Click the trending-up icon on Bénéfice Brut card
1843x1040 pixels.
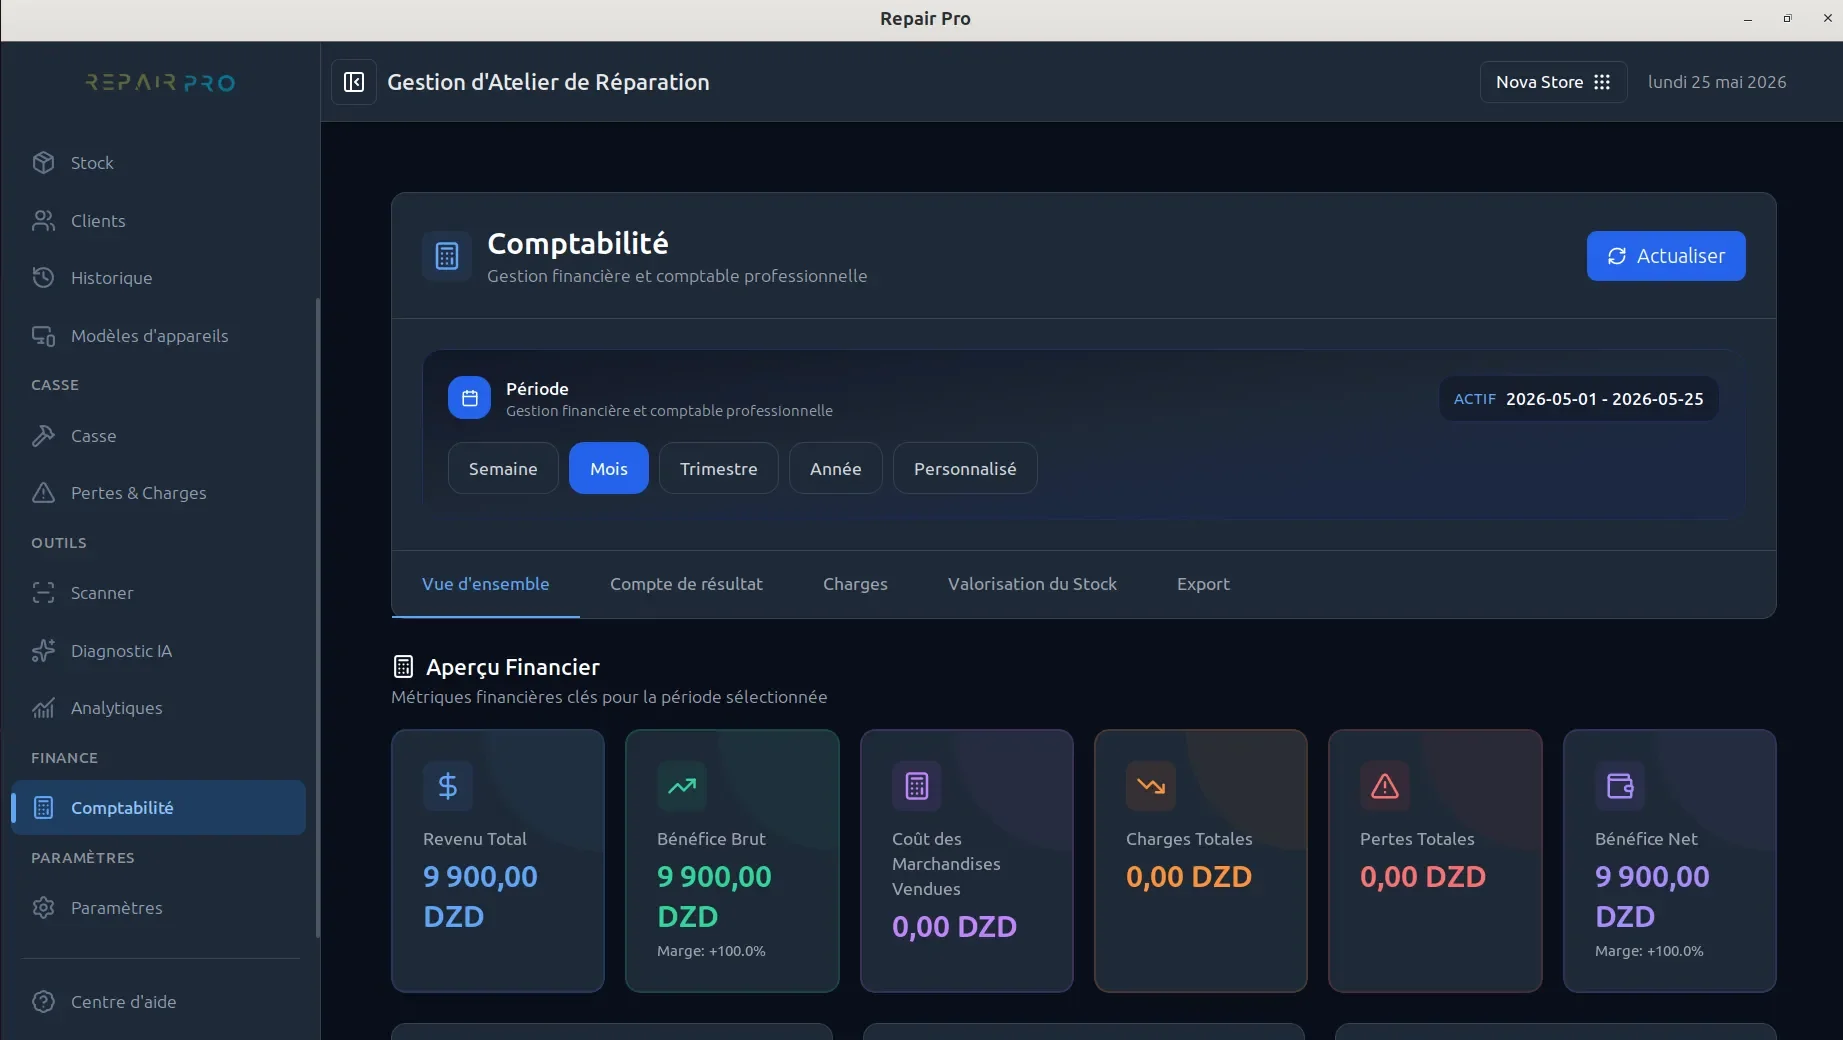[682, 786]
